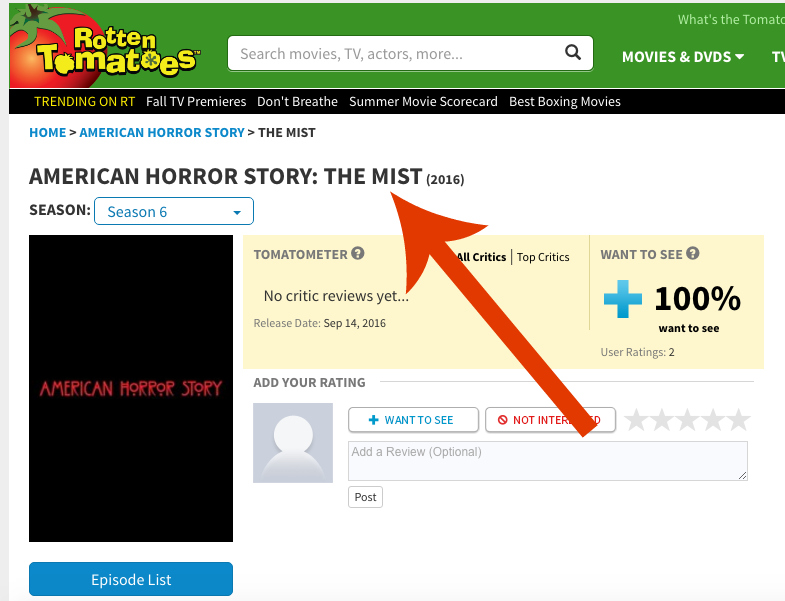Open Fall TV Premieres trending link
The height and width of the screenshot is (601, 785).
pyautogui.click(x=196, y=102)
